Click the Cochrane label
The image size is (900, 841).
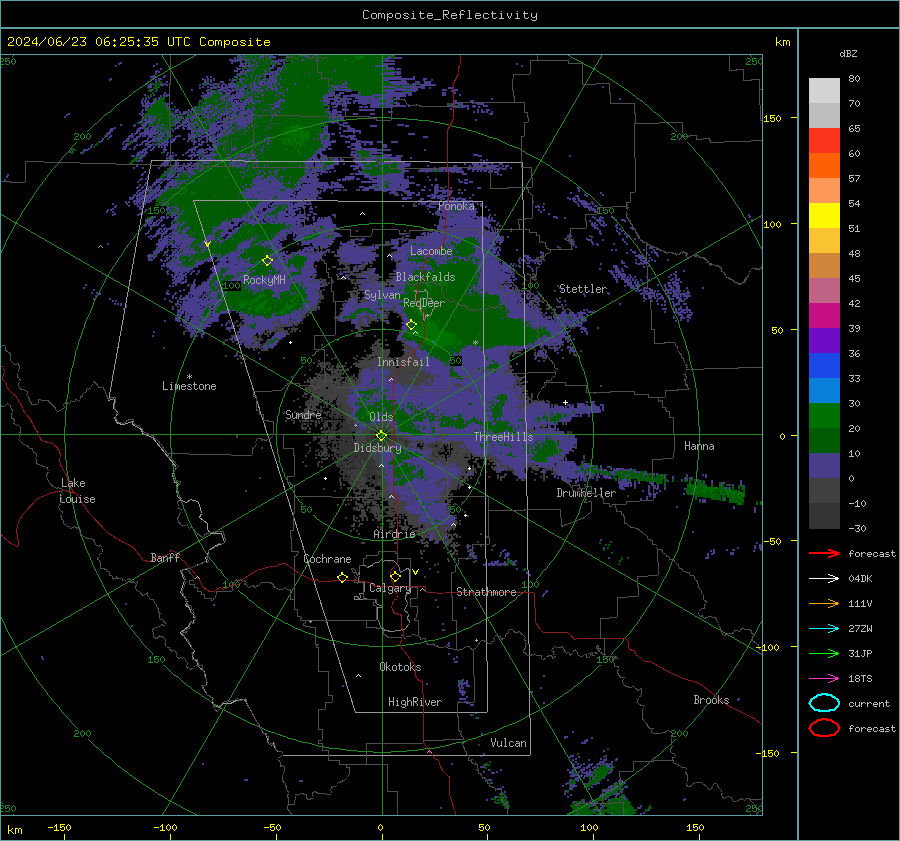point(327,559)
